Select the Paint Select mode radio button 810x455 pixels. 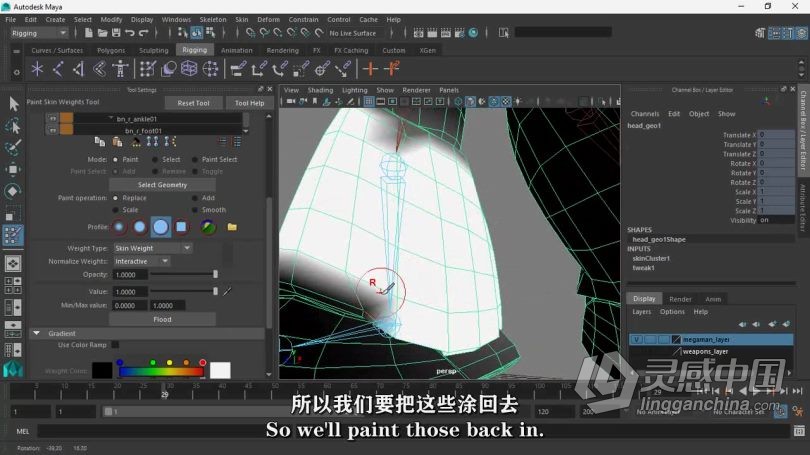point(195,160)
